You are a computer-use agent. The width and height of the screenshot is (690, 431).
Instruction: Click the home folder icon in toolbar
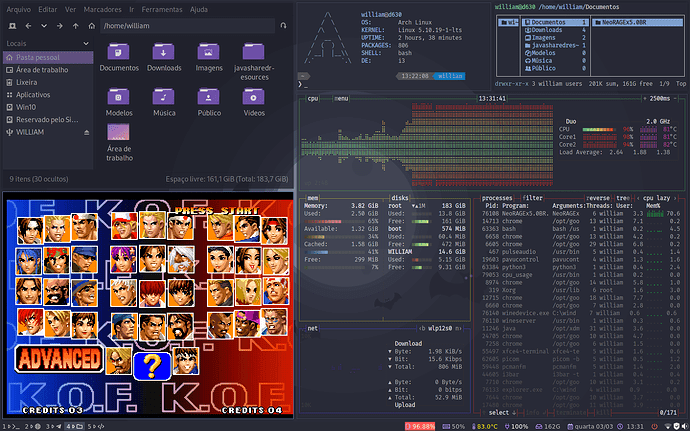tap(92, 26)
